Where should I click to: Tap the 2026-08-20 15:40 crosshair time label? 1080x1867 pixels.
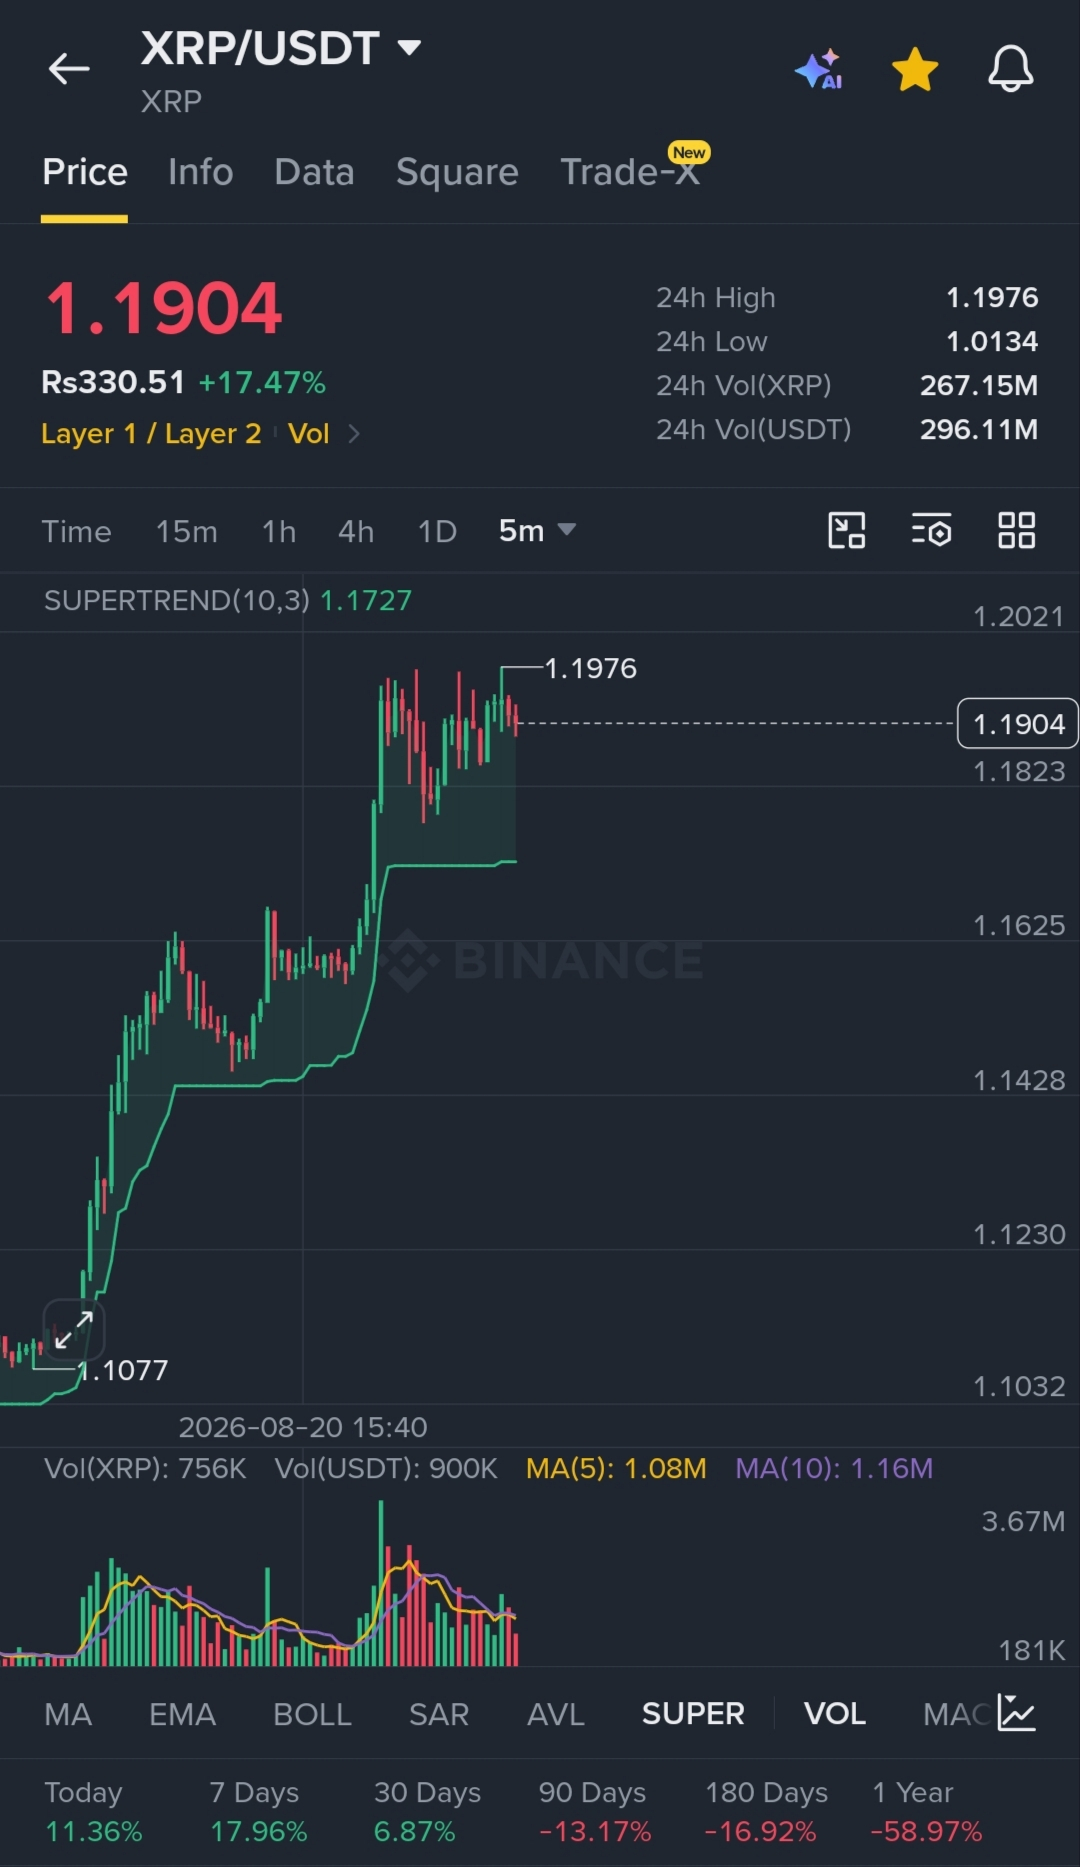[303, 1427]
